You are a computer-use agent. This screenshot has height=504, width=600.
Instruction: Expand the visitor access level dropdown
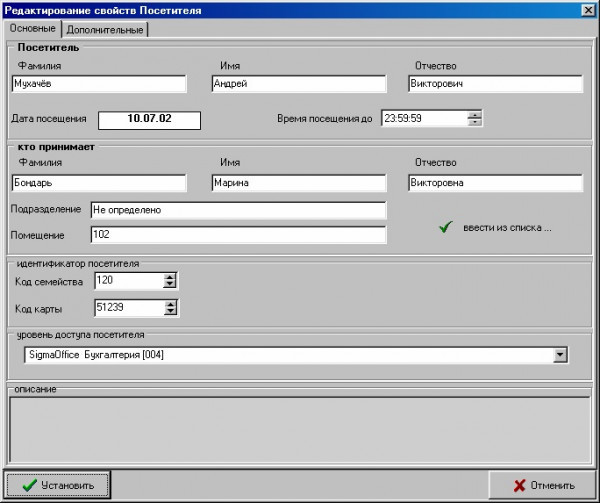(560, 354)
